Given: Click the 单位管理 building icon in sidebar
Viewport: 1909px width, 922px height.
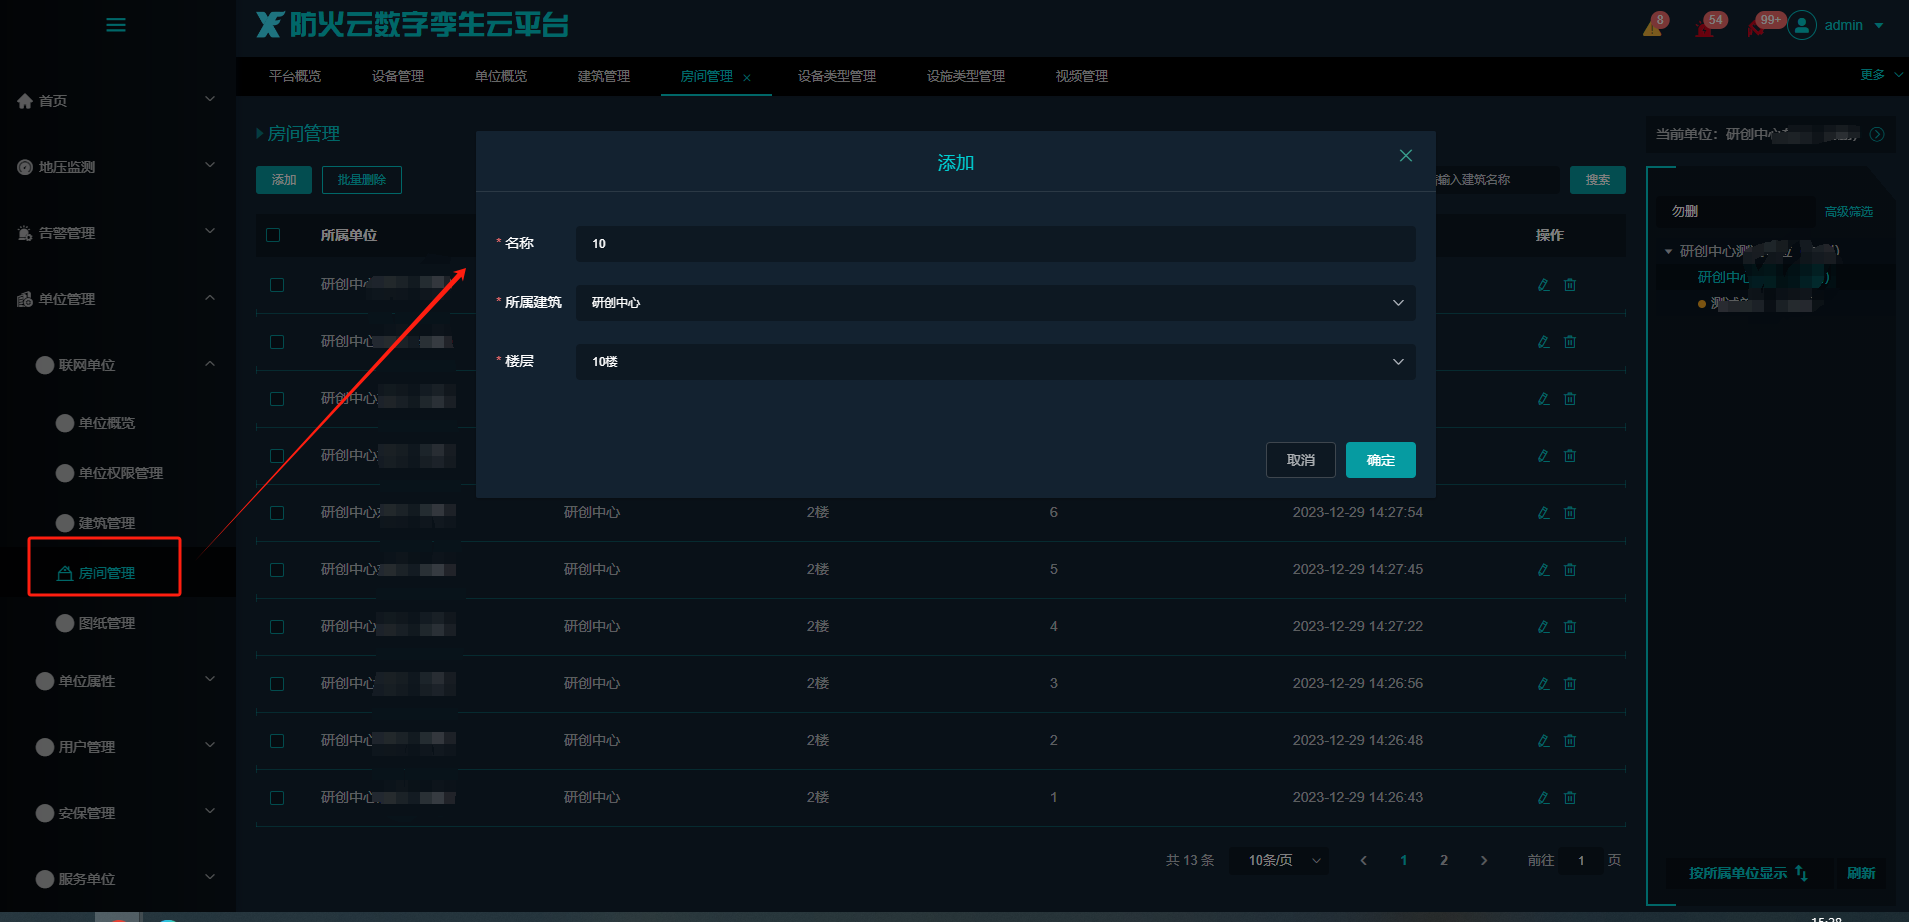Looking at the screenshot, I should tap(25, 299).
